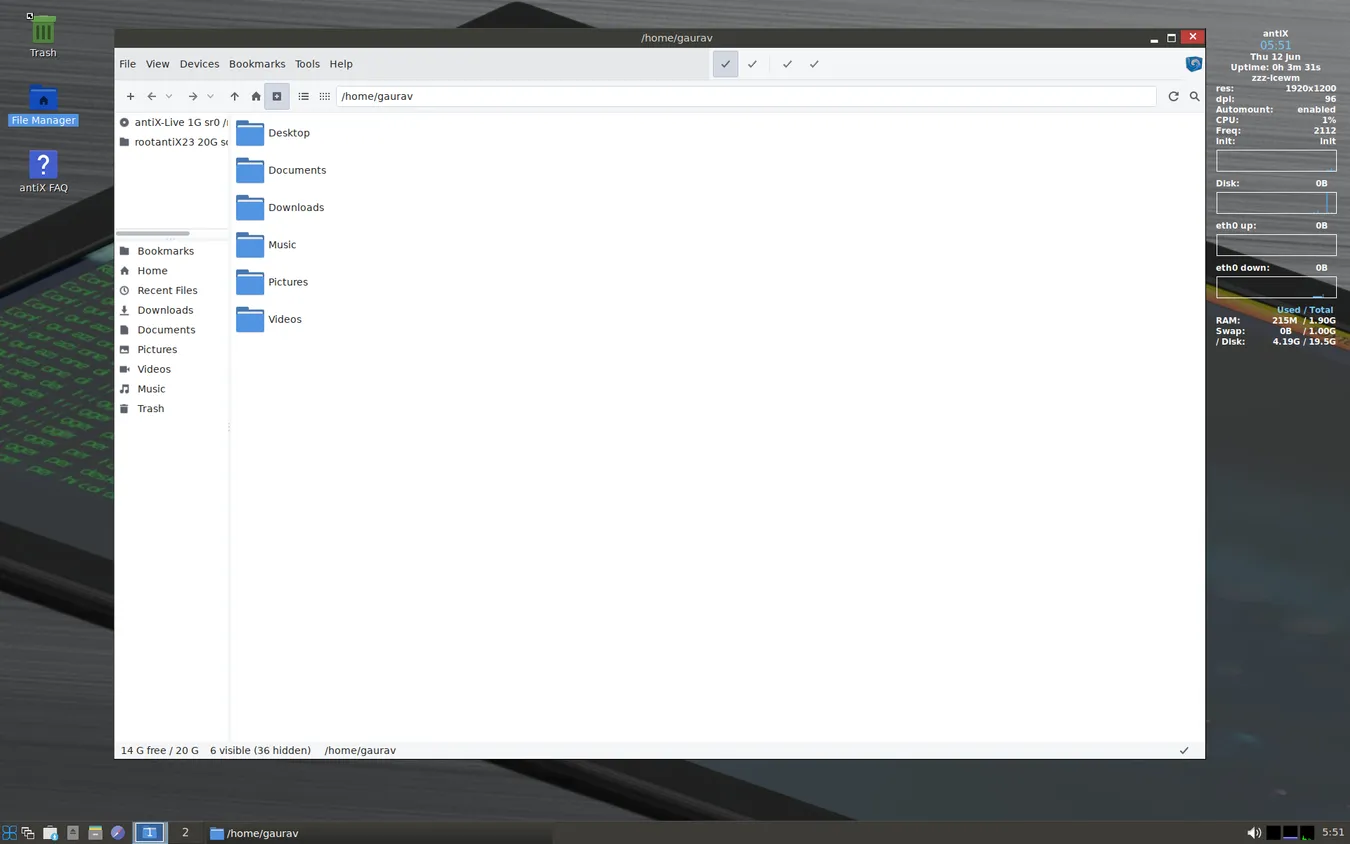Select the rootantiX23 20G device

coord(172,142)
